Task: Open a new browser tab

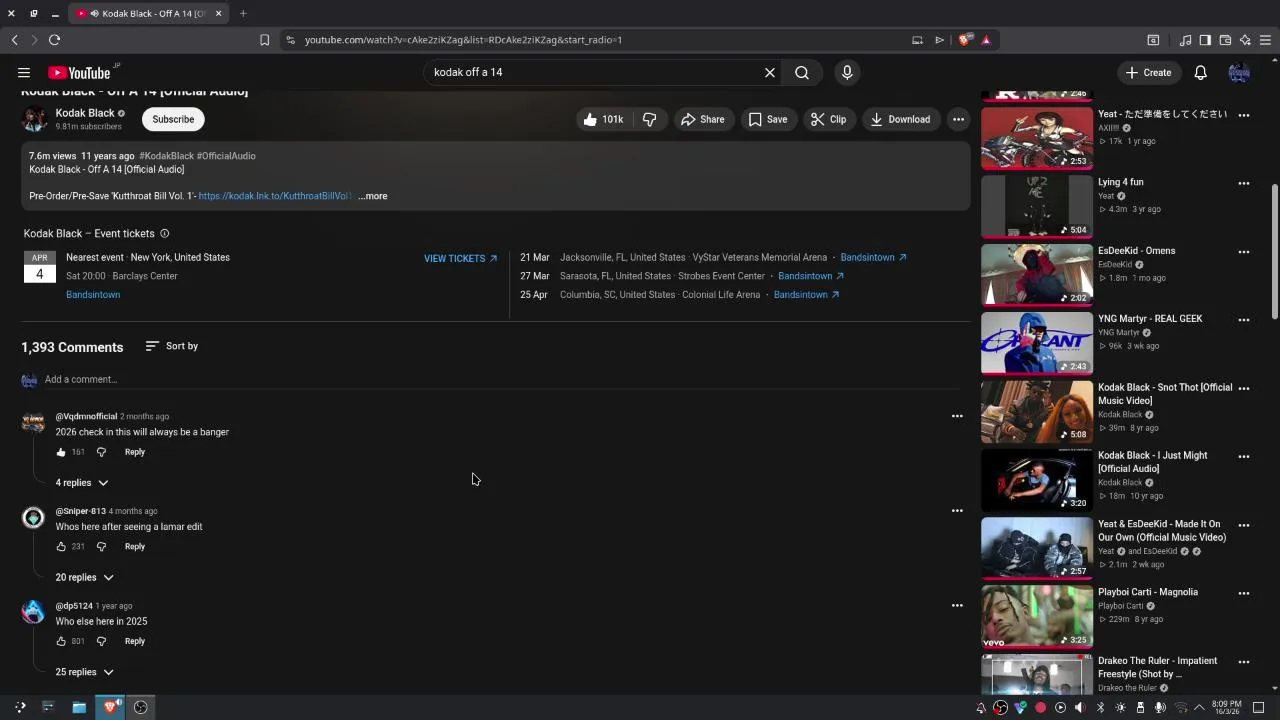Action: click(x=243, y=13)
